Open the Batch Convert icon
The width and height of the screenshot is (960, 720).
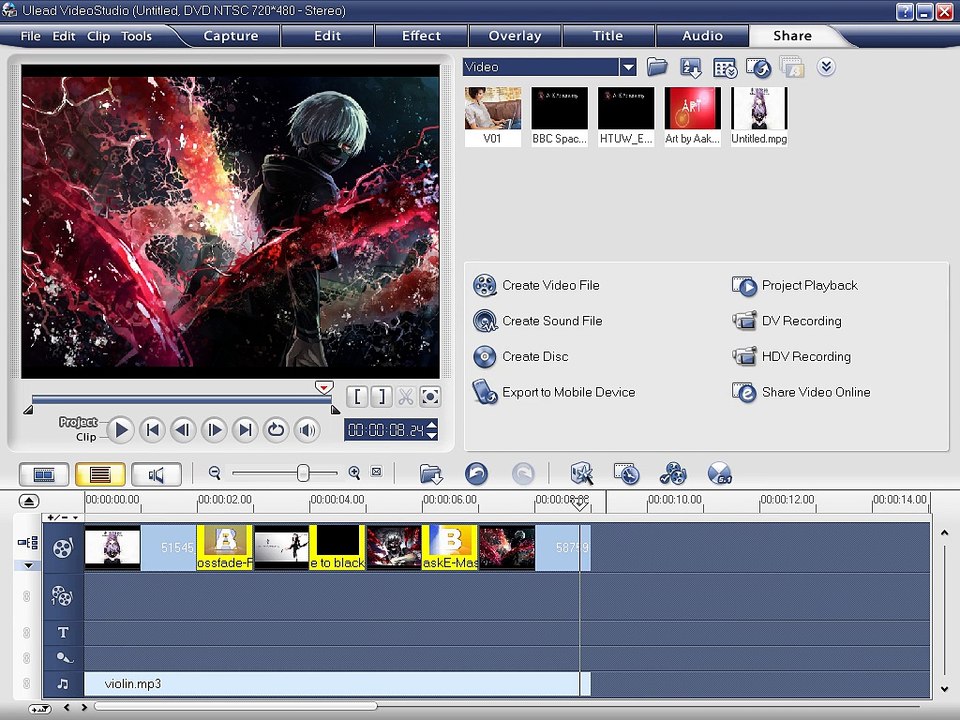pos(627,473)
